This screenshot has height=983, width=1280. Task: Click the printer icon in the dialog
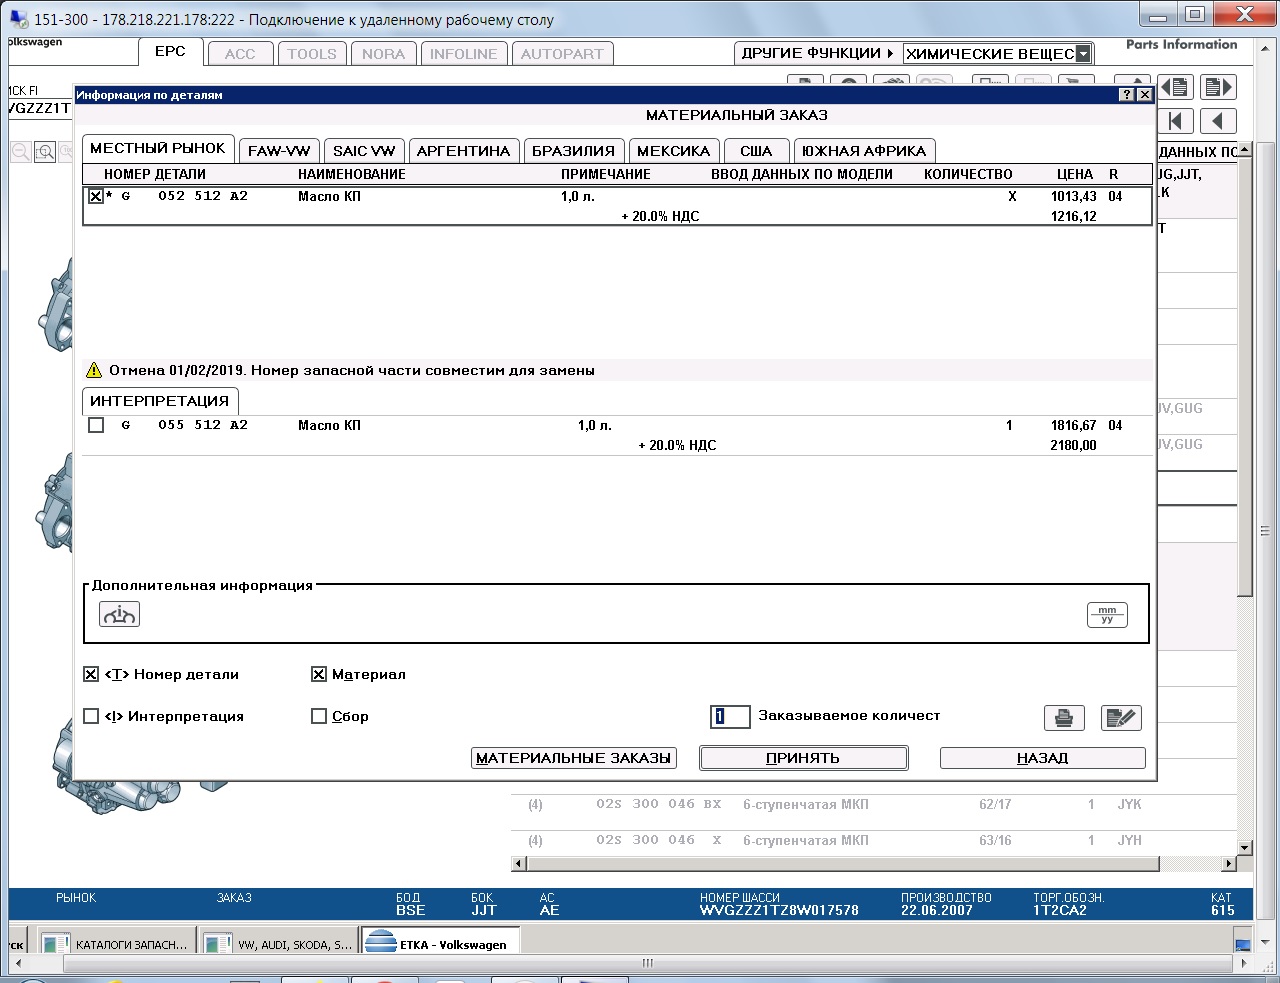click(1064, 718)
